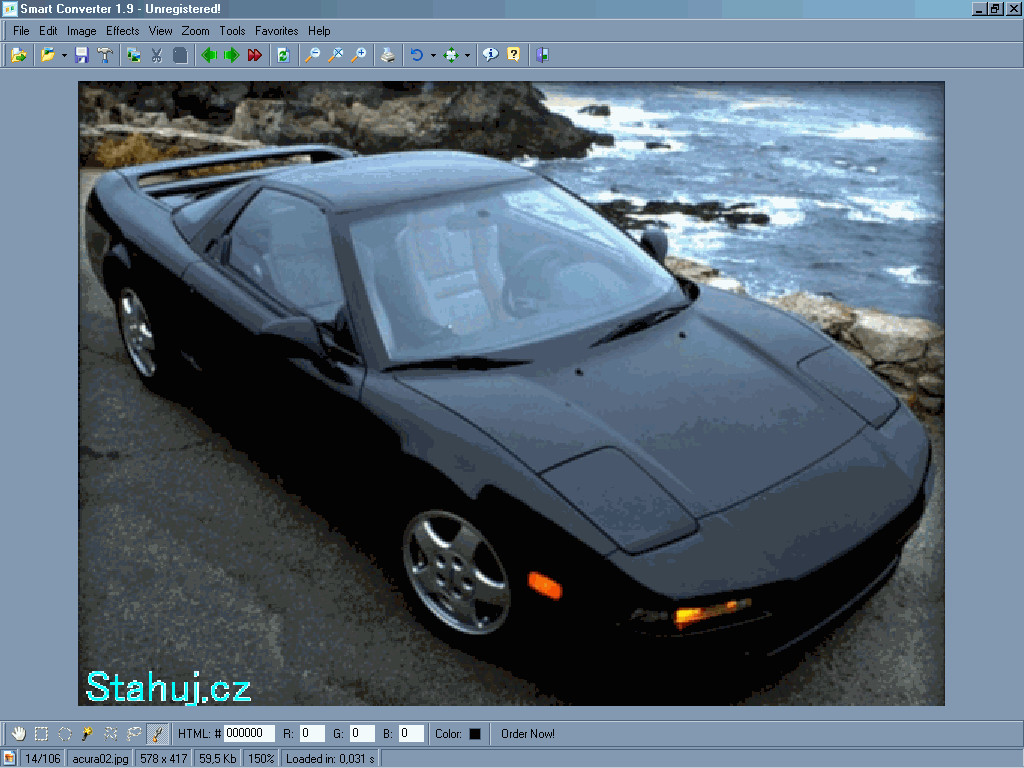The height and width of the screenshot is (768, 1024).
Task: Click the 14/106 image counter in status bar
Action: [42, 758]
